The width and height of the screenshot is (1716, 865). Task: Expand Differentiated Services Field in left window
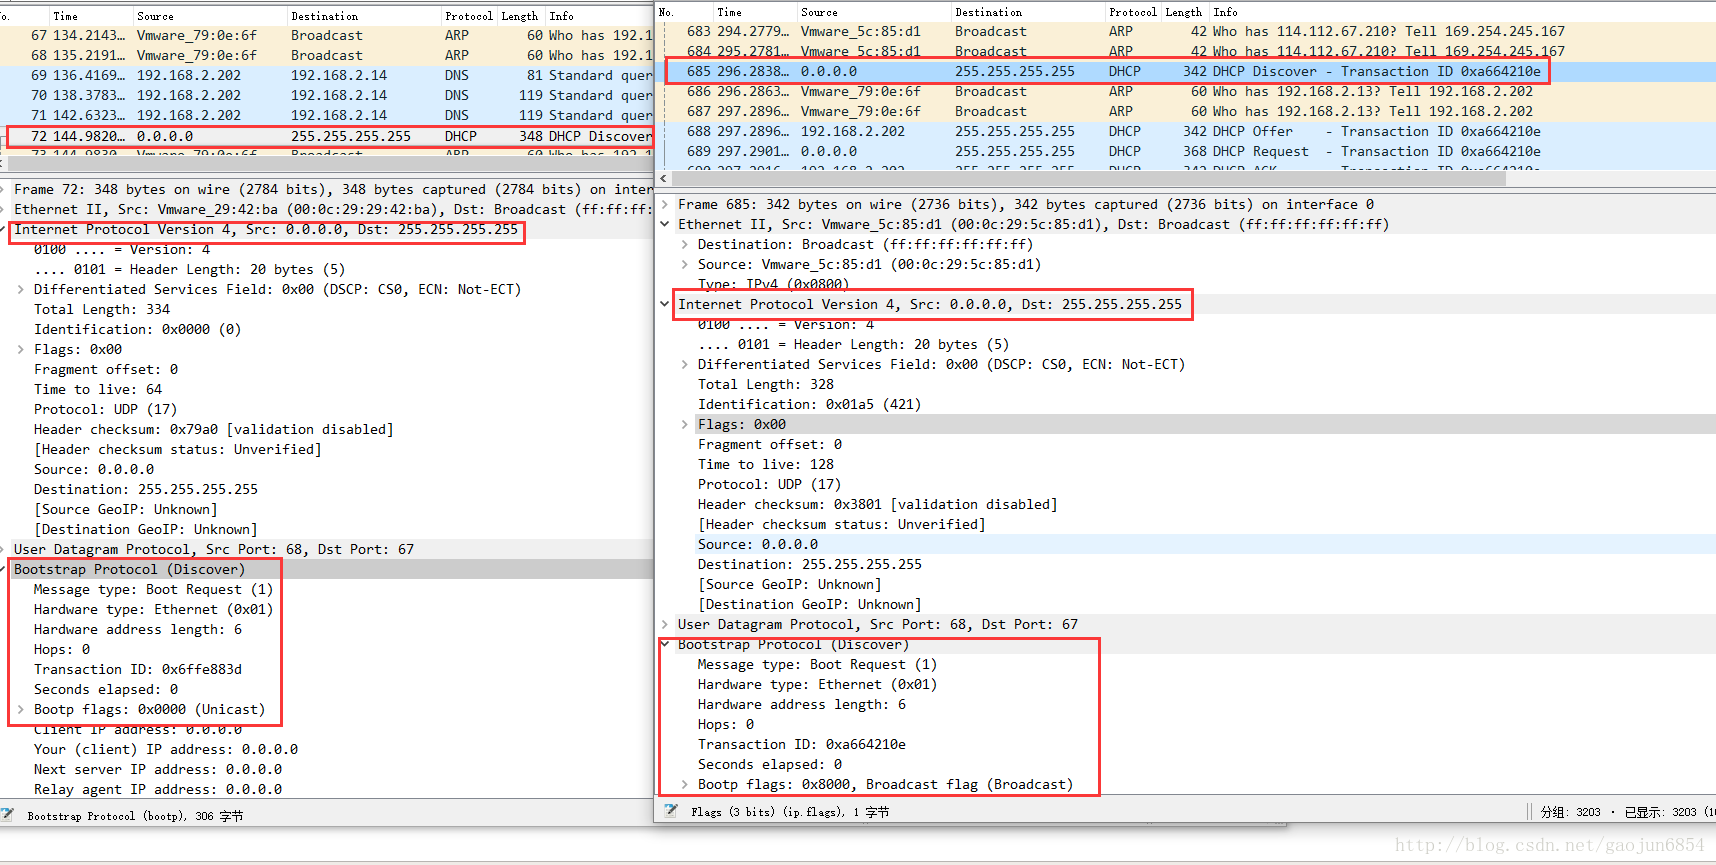(x=21, y=289)
